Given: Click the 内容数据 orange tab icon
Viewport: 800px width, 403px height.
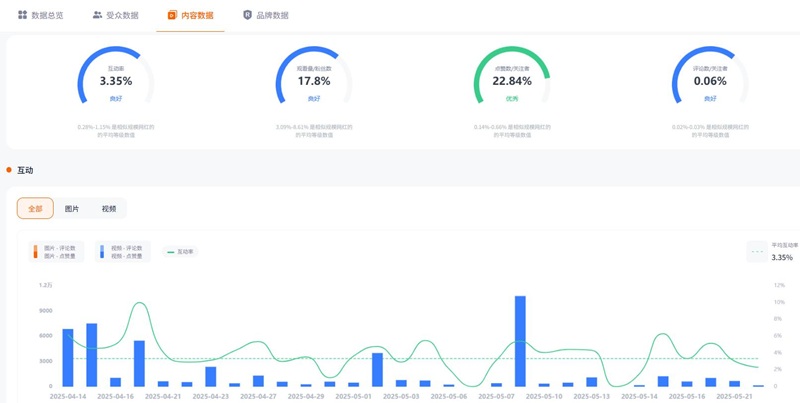Looking at the screenshot, I should 173,15.
